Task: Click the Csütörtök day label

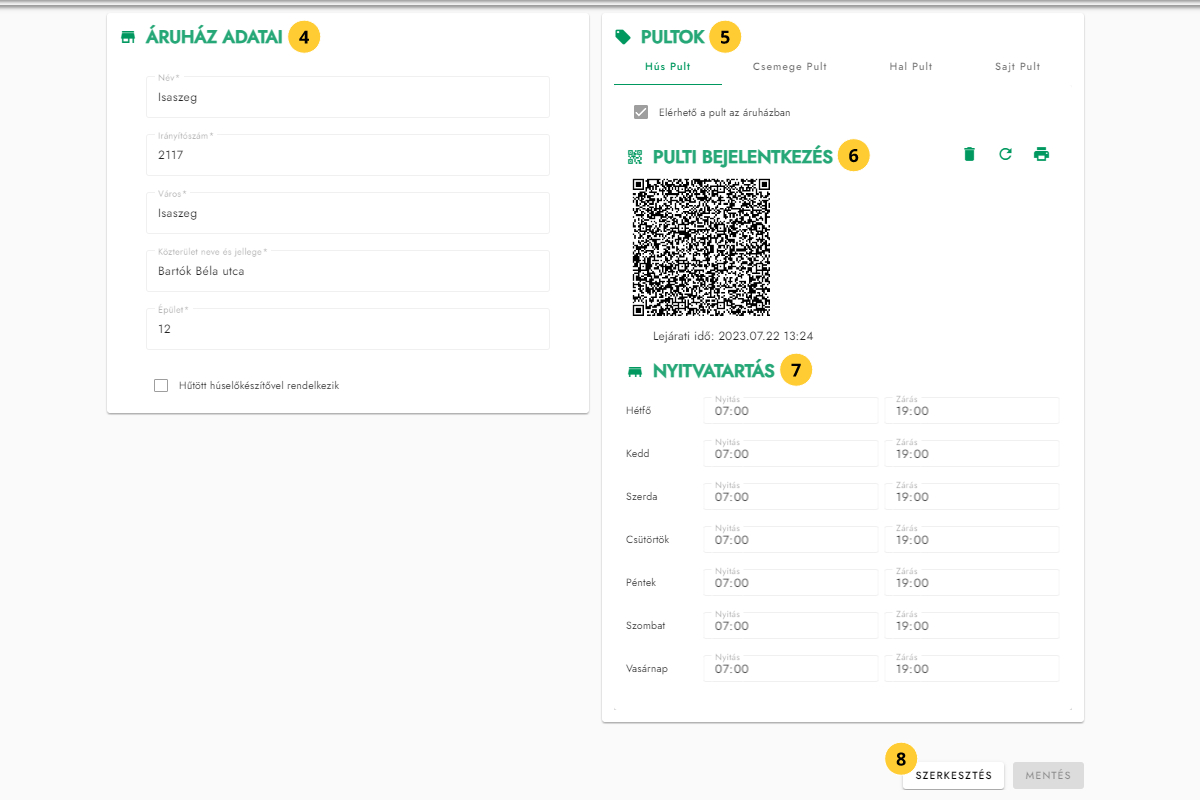Action: [x=647, y=540]
